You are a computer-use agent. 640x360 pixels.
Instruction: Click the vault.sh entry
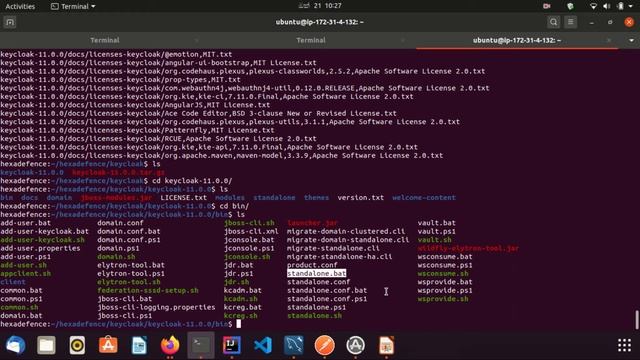pos(434,240)
